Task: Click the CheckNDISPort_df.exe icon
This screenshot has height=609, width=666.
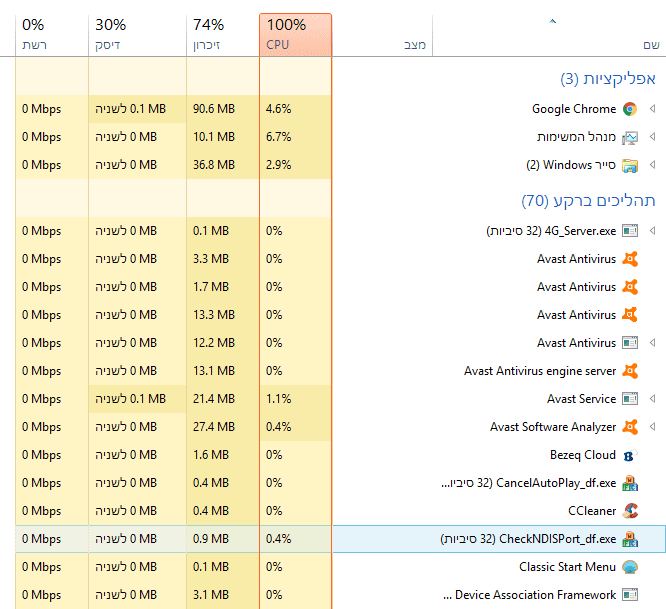Action: coord(629,539)
